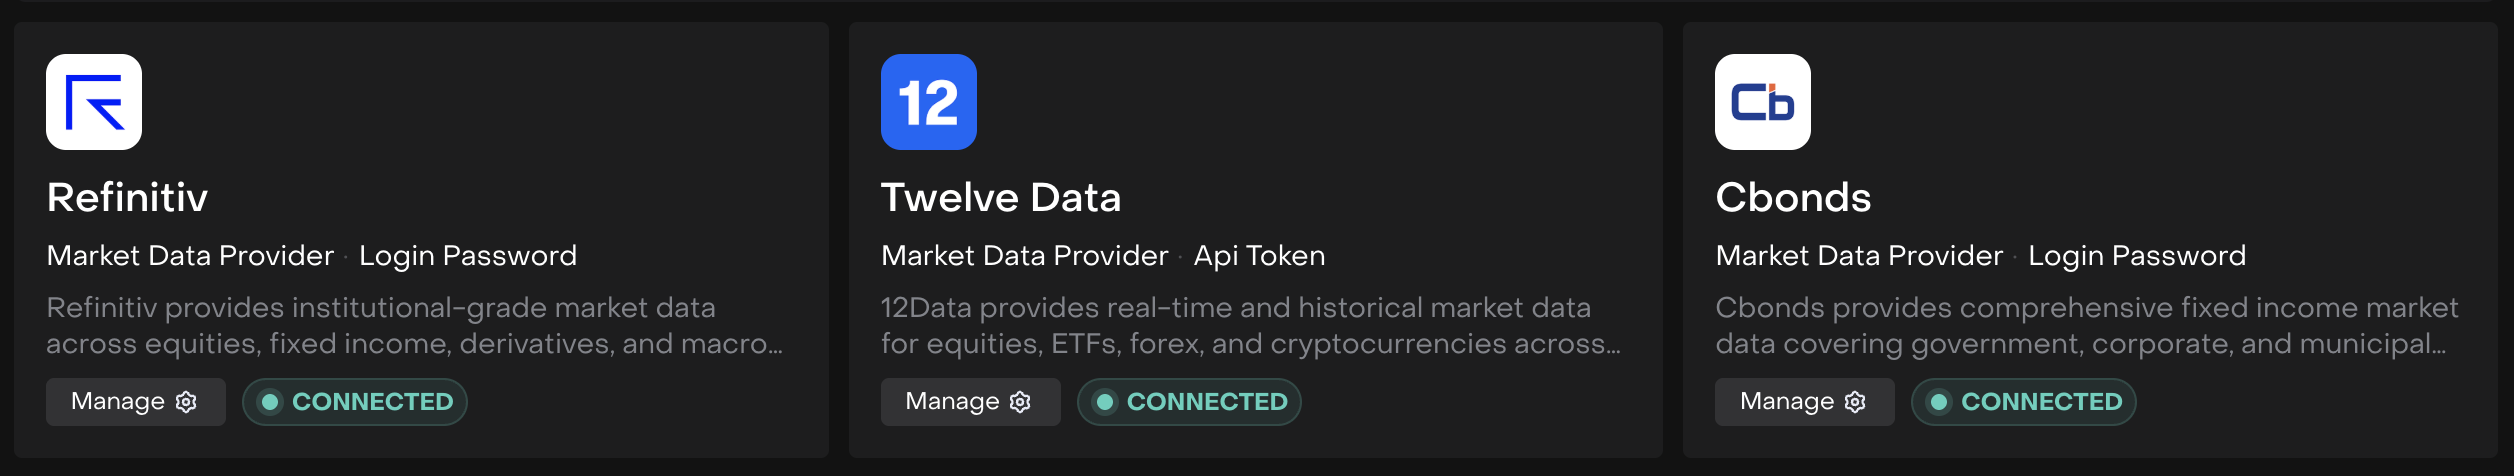Click the green status dot for Refinitiv
The height and width of the screenshot is (476, 2514).
[x=270, y=402]
